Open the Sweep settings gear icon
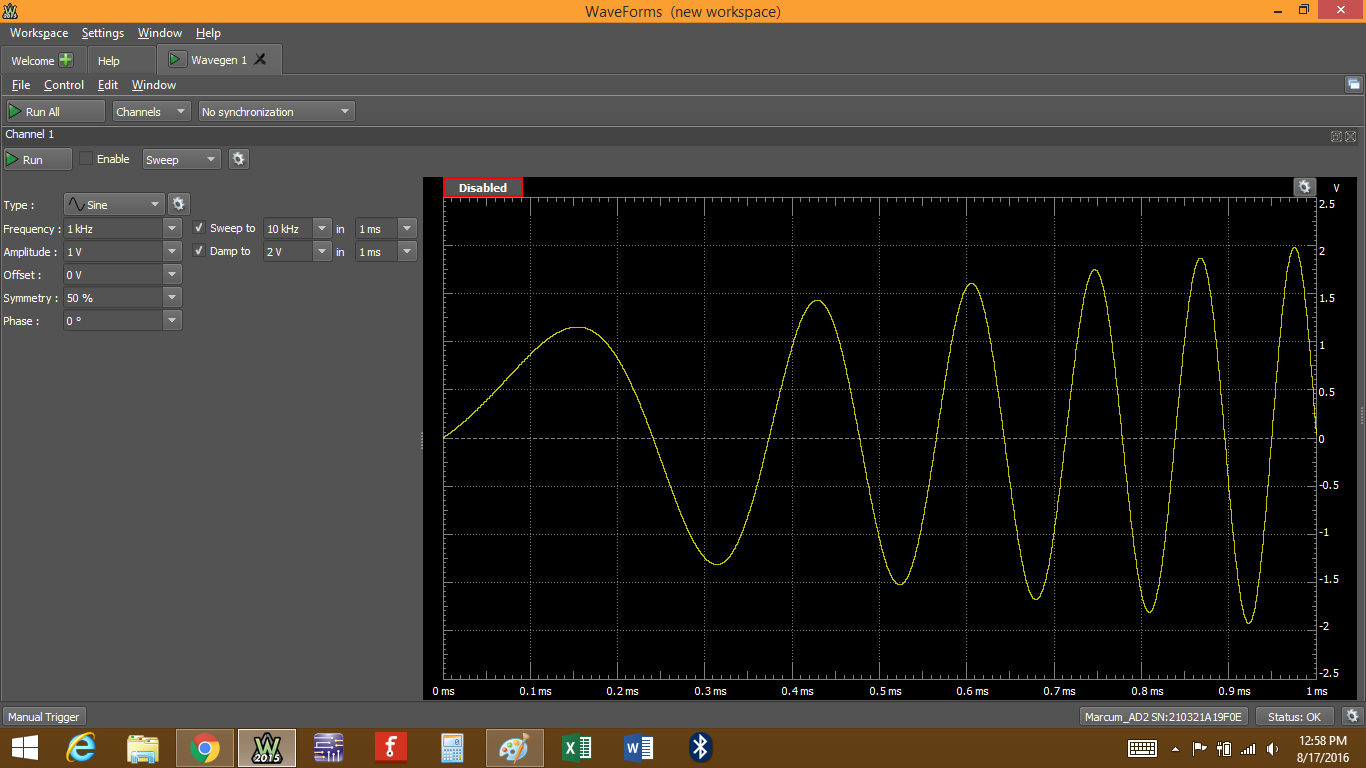This screenshot has height=768, width=1366. click(238, 158)
